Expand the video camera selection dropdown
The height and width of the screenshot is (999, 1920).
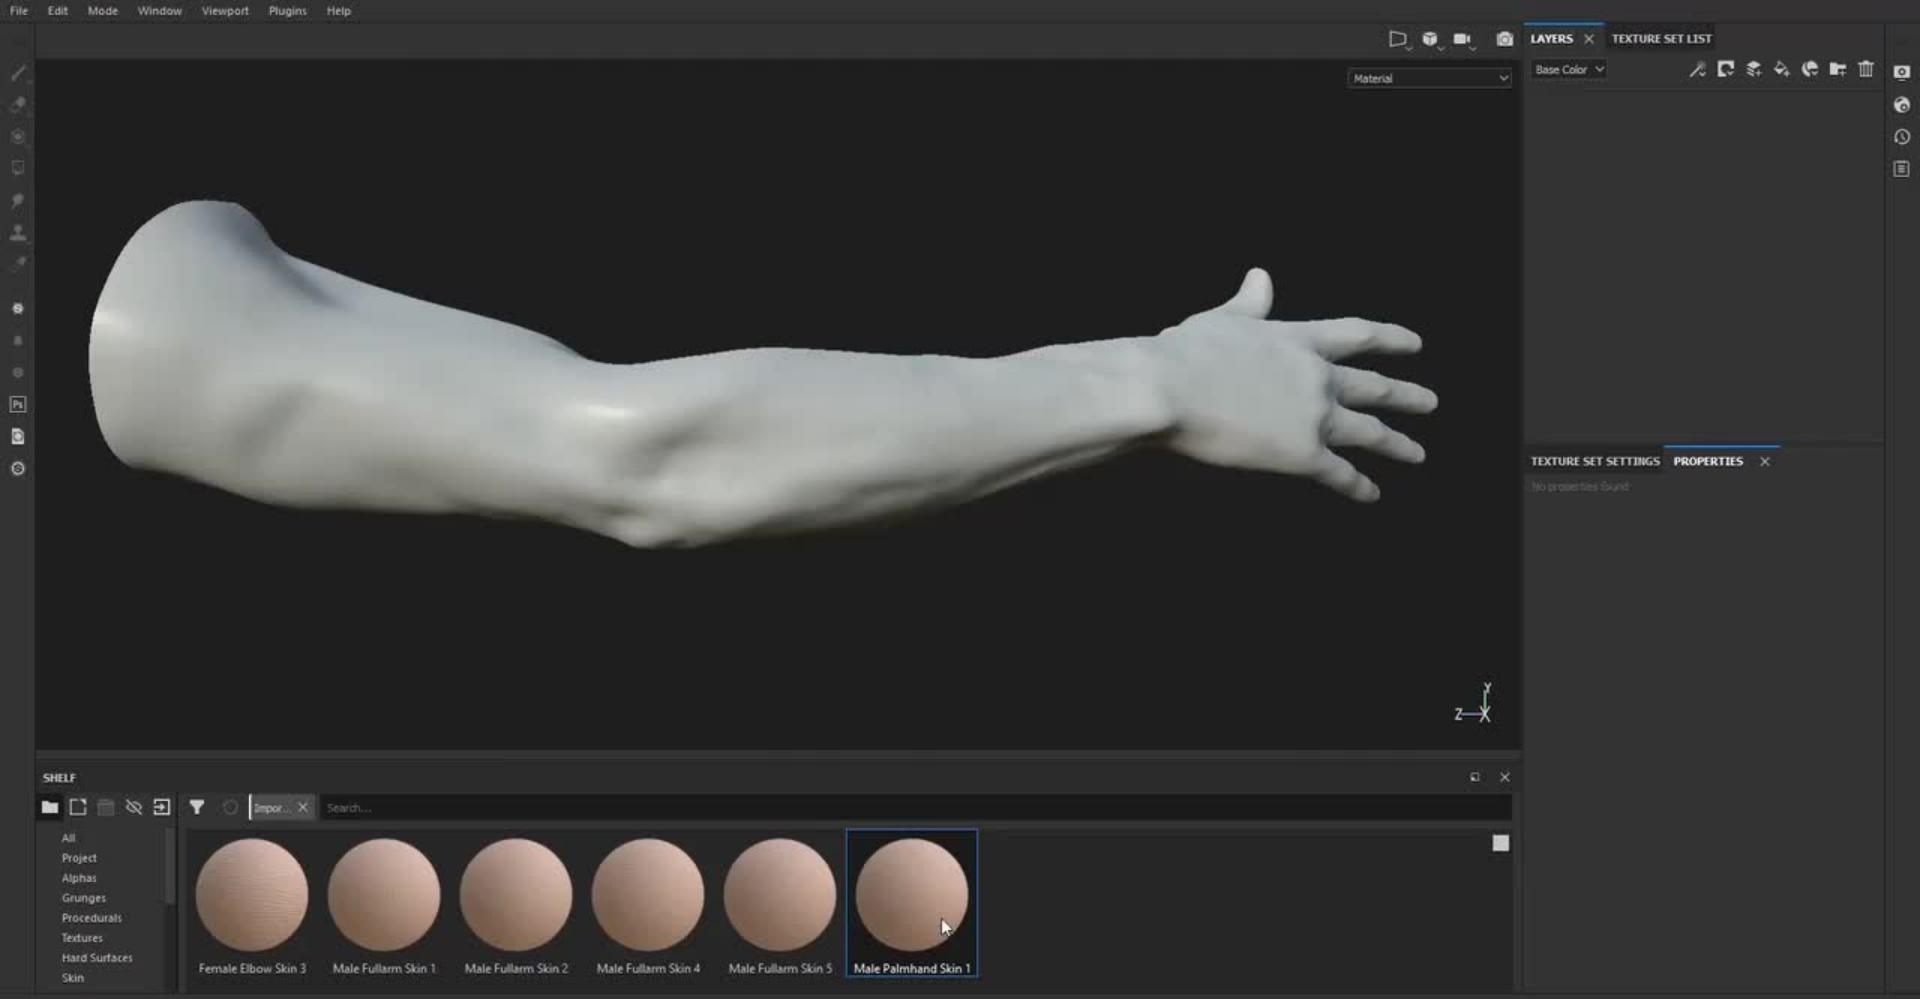click(x=1464, y=40)
